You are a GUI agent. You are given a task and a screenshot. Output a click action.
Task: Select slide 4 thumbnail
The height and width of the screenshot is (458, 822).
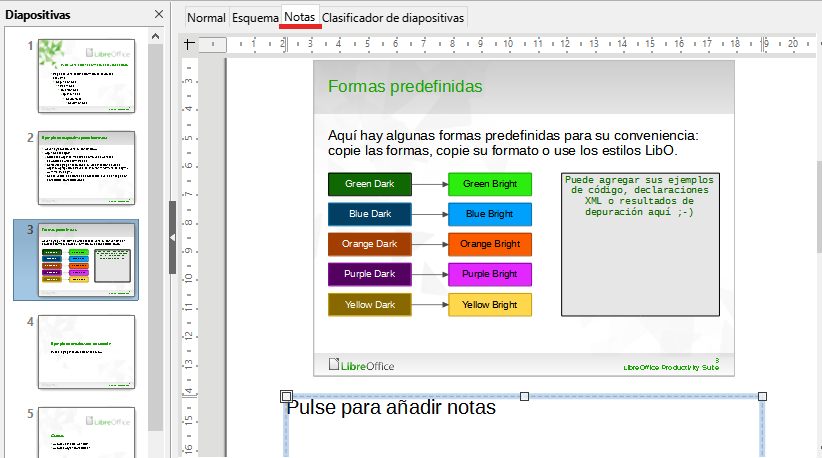(x=86, y=352)
